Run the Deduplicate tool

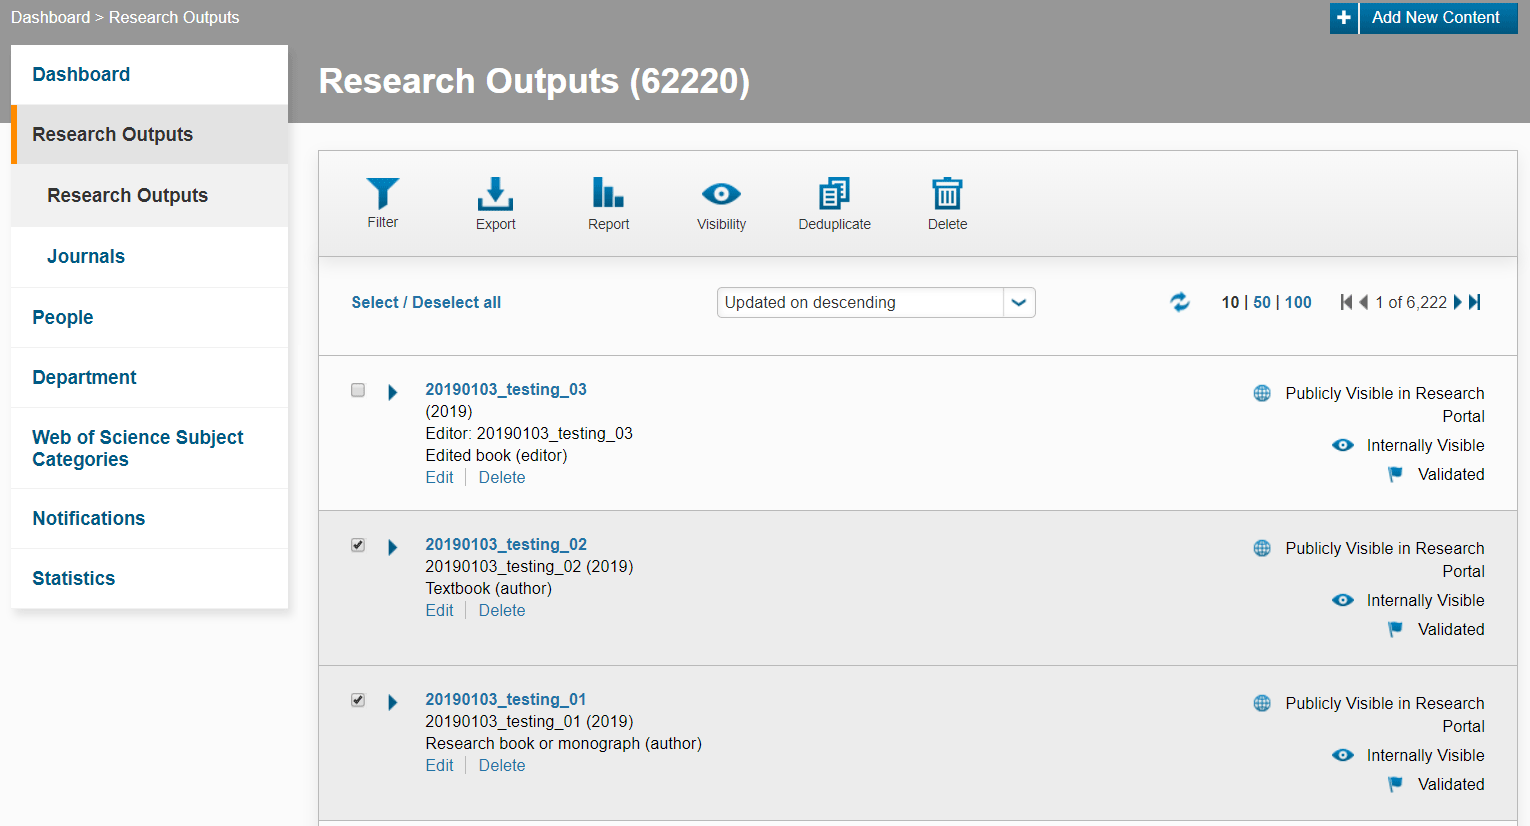click(834, 203)
